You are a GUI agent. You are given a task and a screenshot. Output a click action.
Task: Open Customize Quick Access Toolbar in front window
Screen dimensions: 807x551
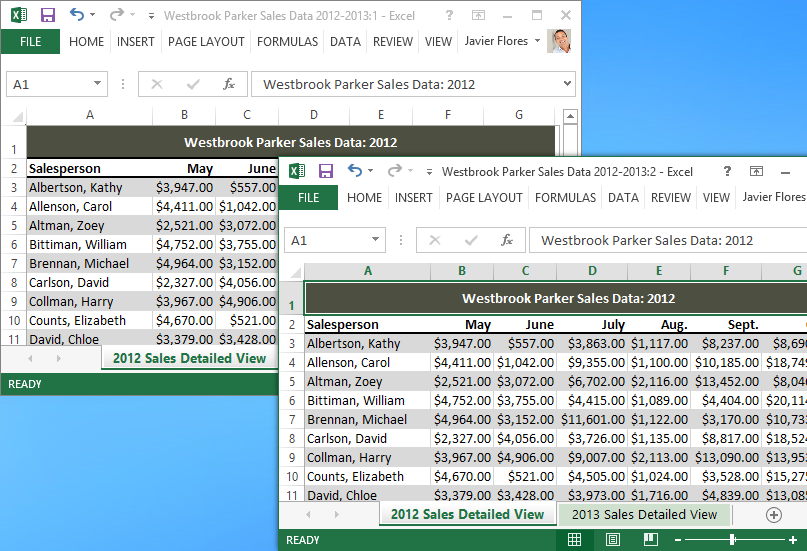(429, 172)
